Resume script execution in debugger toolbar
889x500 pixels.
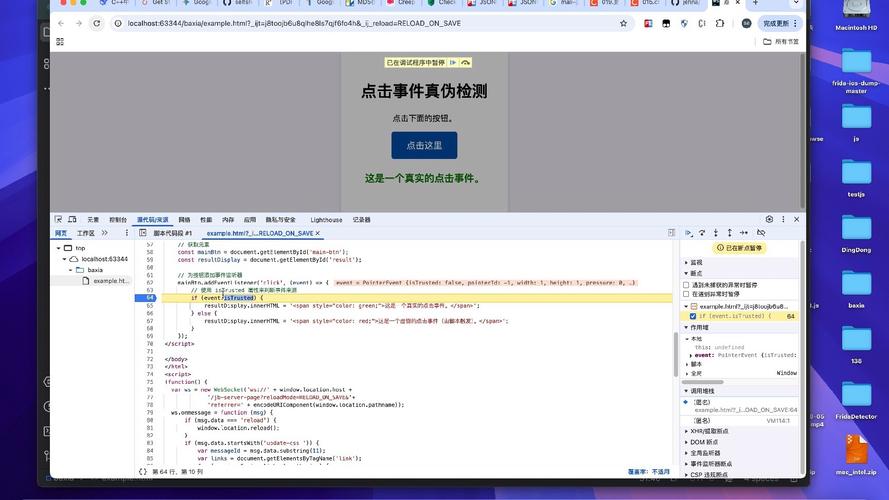coord(688,233)
